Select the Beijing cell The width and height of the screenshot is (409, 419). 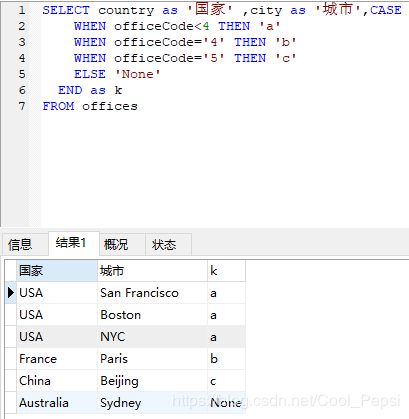coord(152,381)
